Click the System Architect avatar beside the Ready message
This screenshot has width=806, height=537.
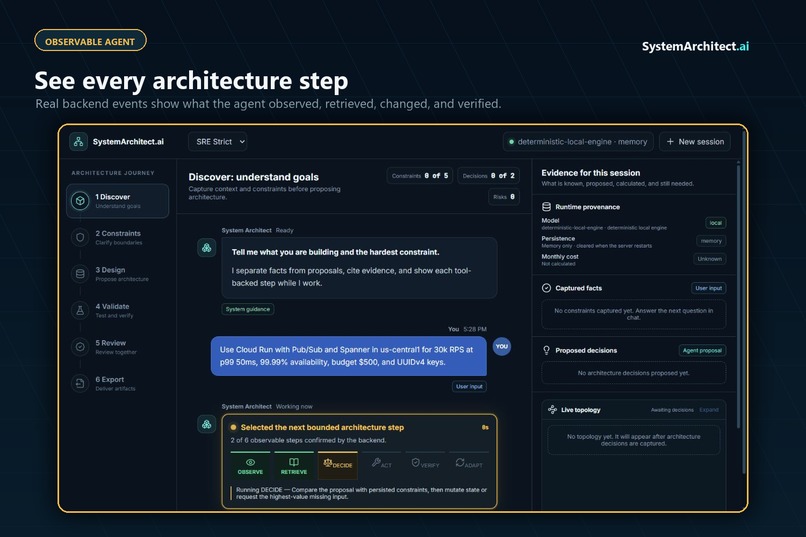click(x=207, y=248)
